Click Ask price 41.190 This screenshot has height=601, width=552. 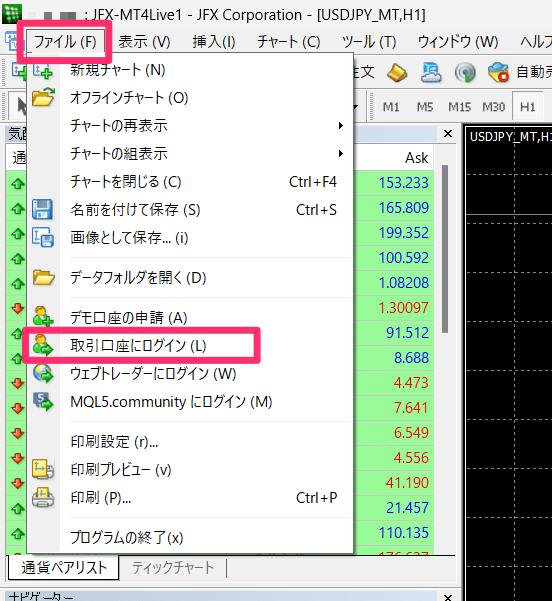tap(407, 483)
